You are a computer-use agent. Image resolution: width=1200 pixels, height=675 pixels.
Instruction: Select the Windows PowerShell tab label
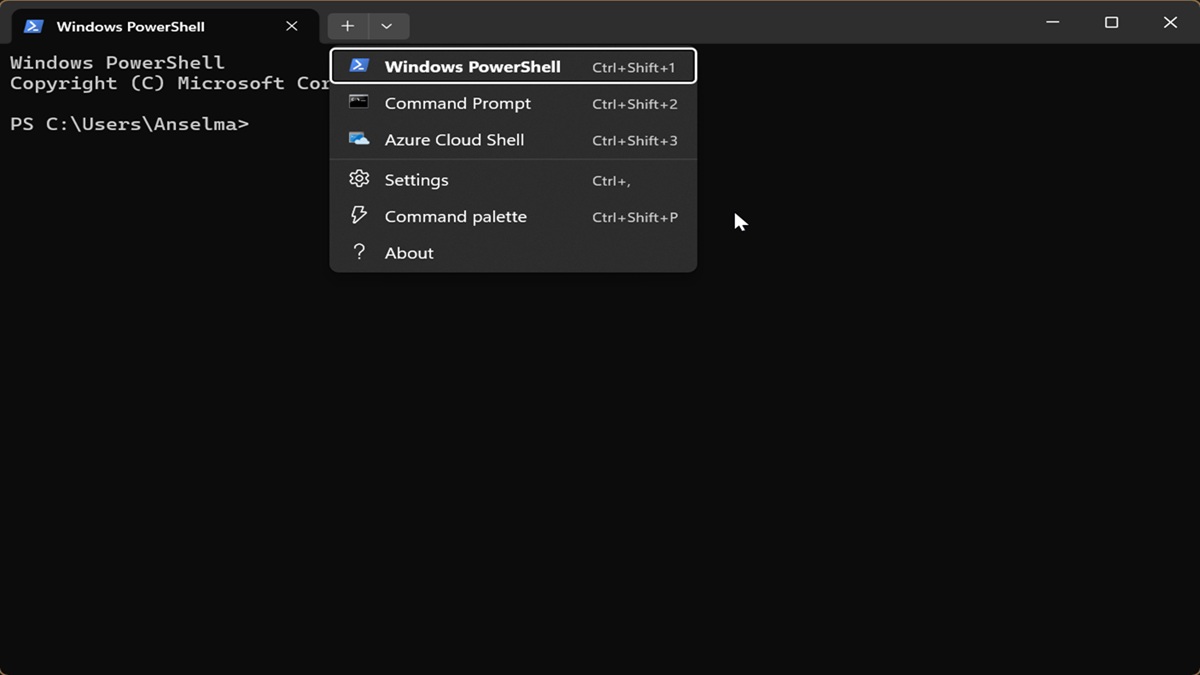[130, 27]
